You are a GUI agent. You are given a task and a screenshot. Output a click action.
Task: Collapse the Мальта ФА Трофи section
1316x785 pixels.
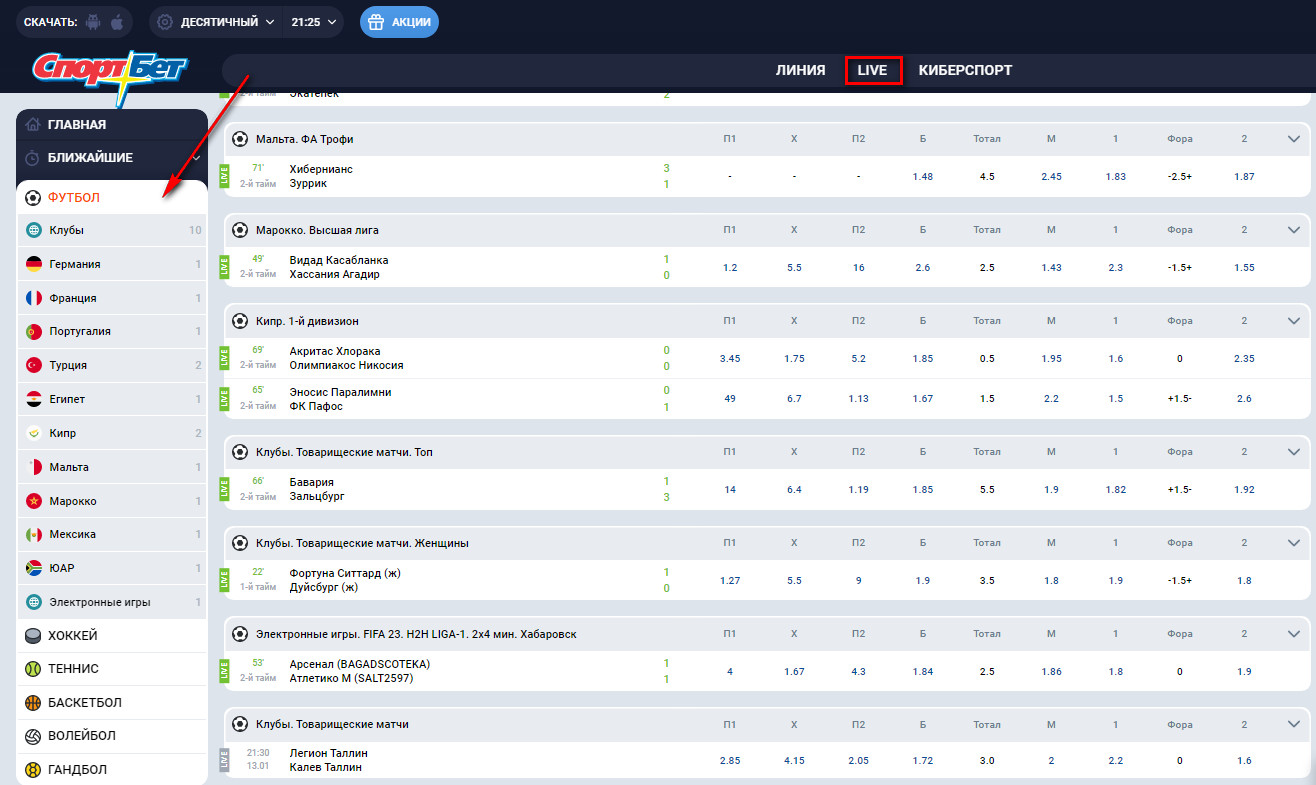coord(1293,139)
